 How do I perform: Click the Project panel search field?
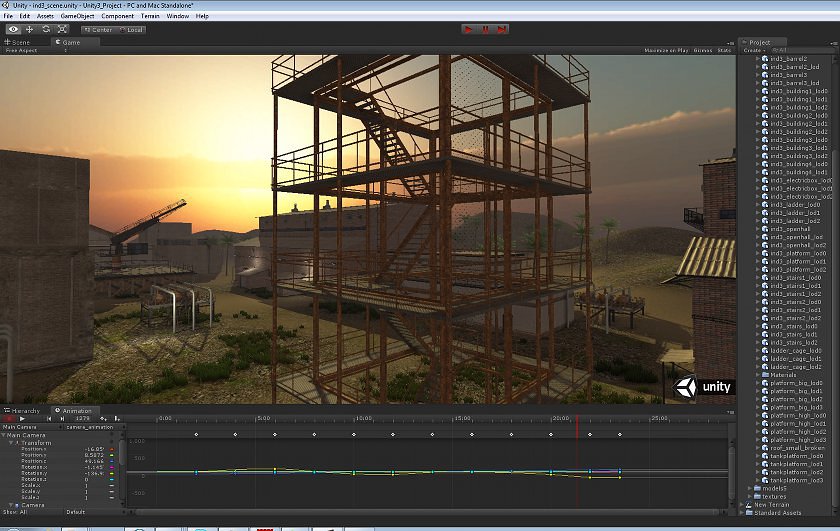pos(801,50)
